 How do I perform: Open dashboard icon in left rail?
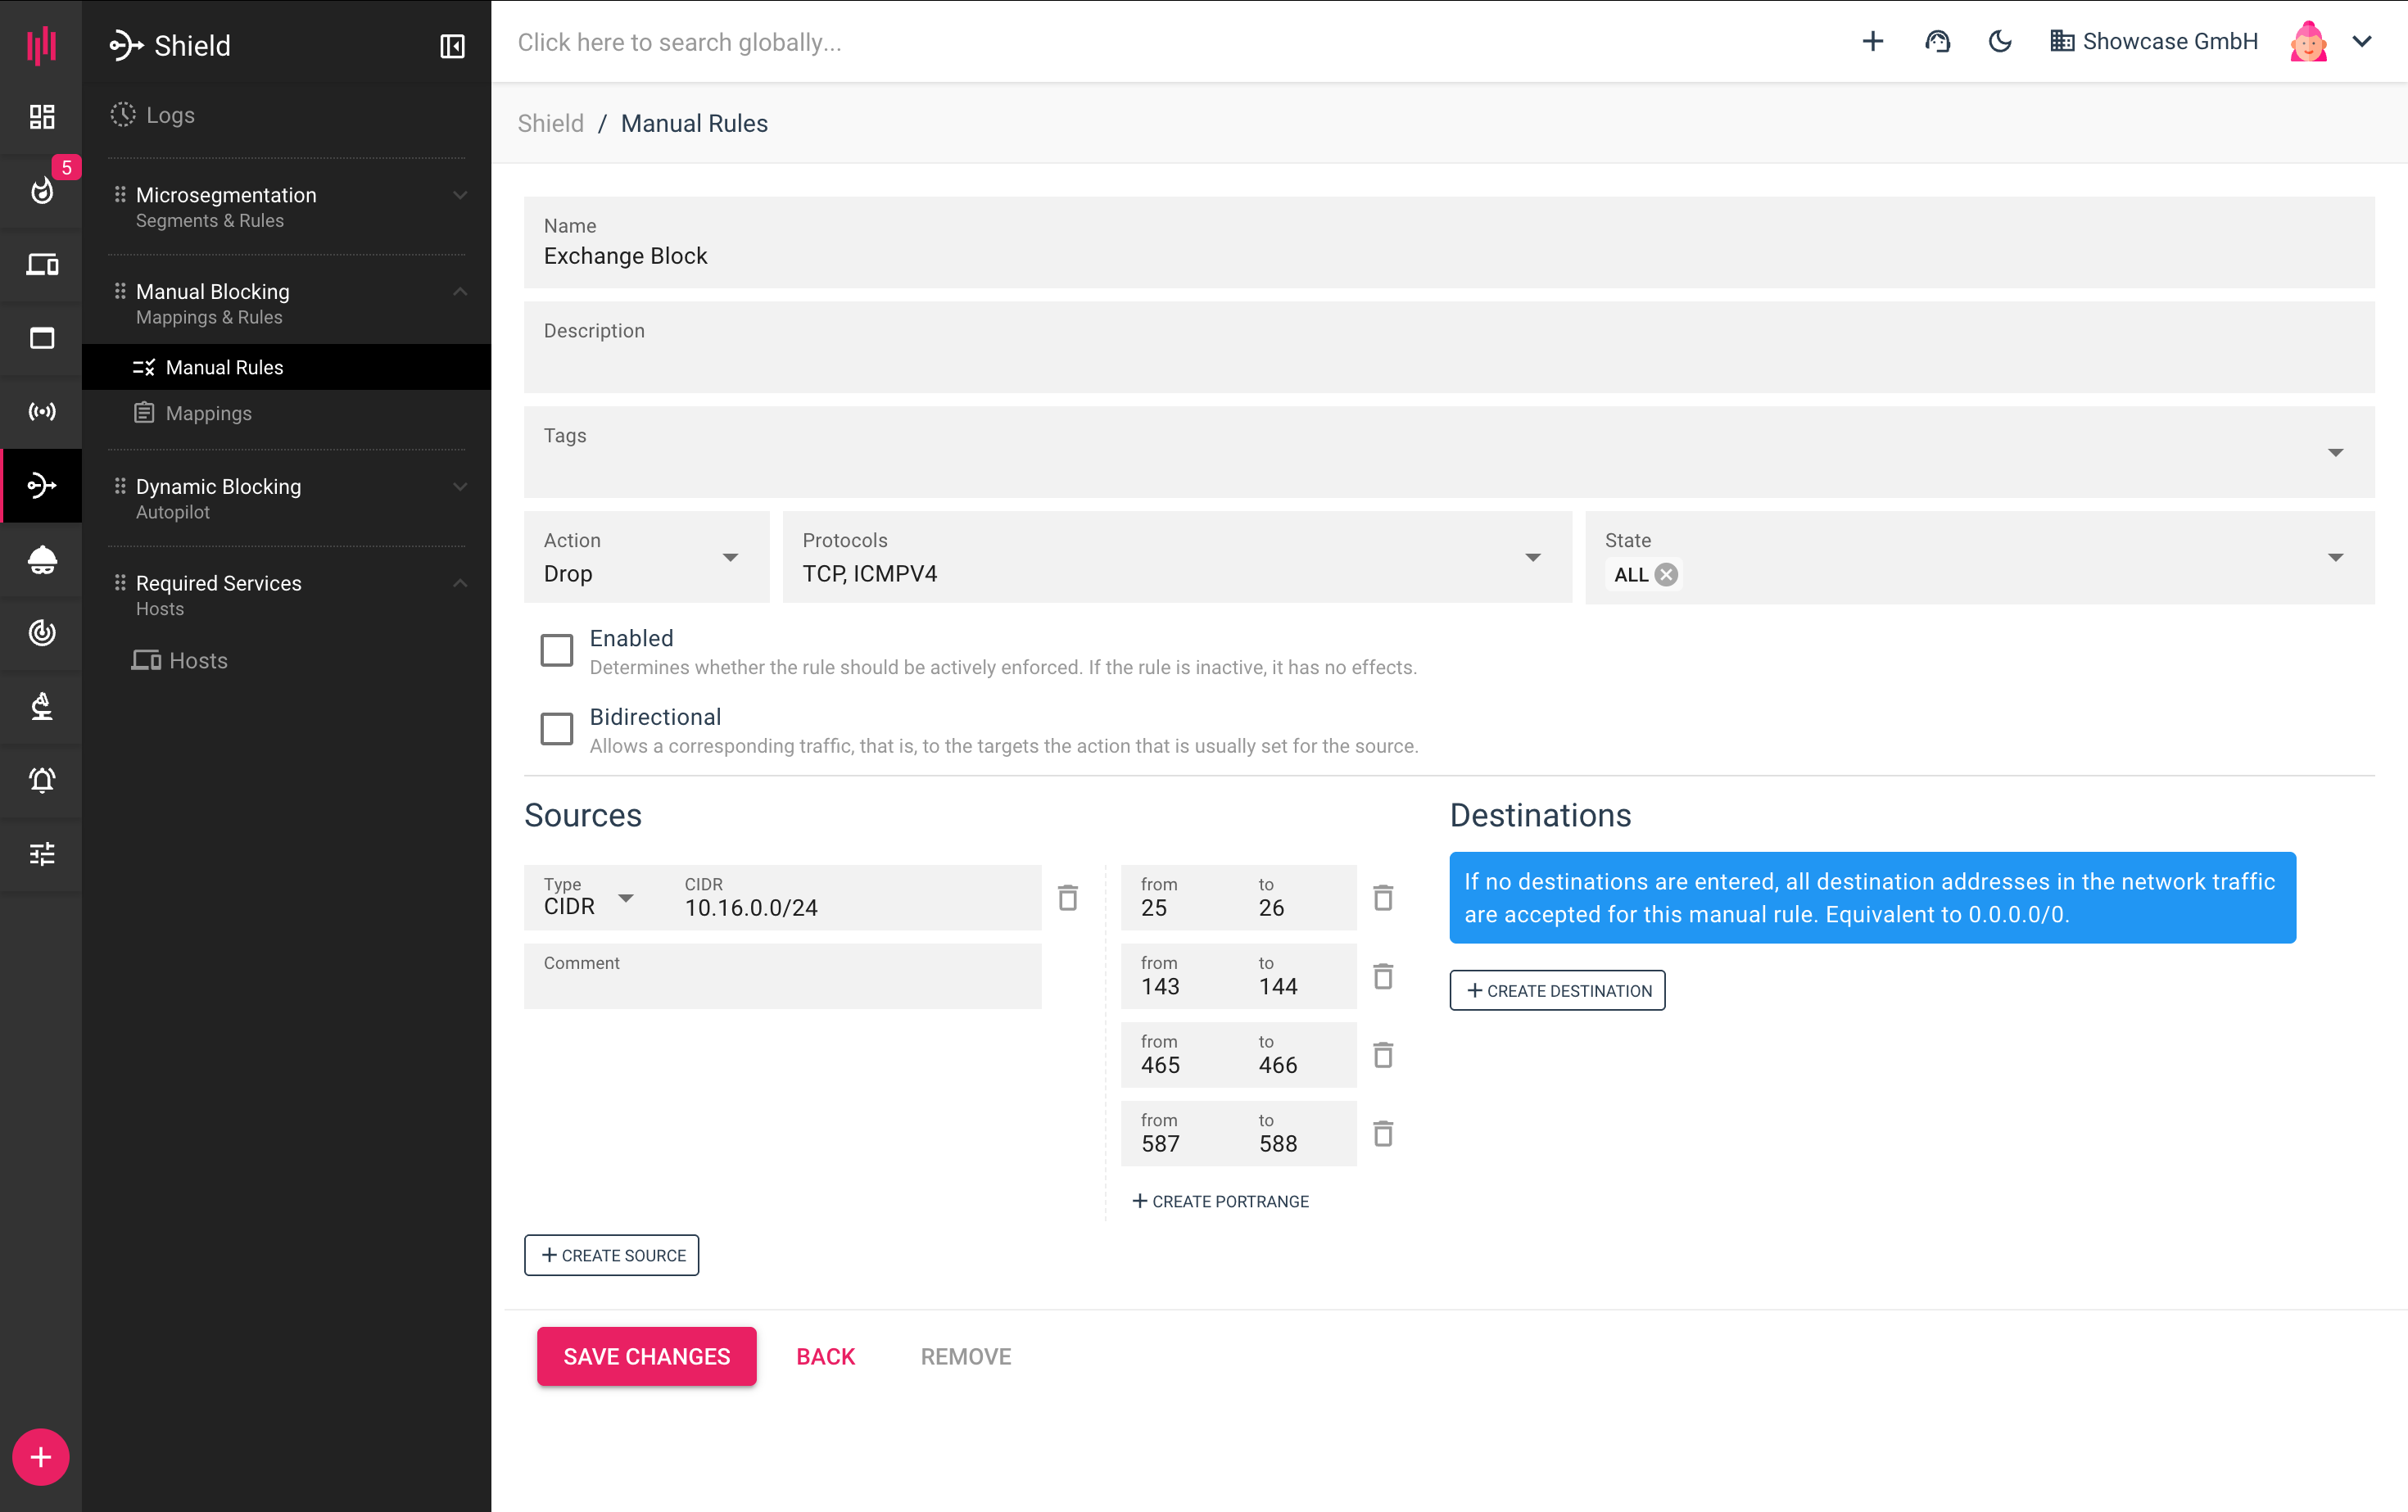(41, 117)
